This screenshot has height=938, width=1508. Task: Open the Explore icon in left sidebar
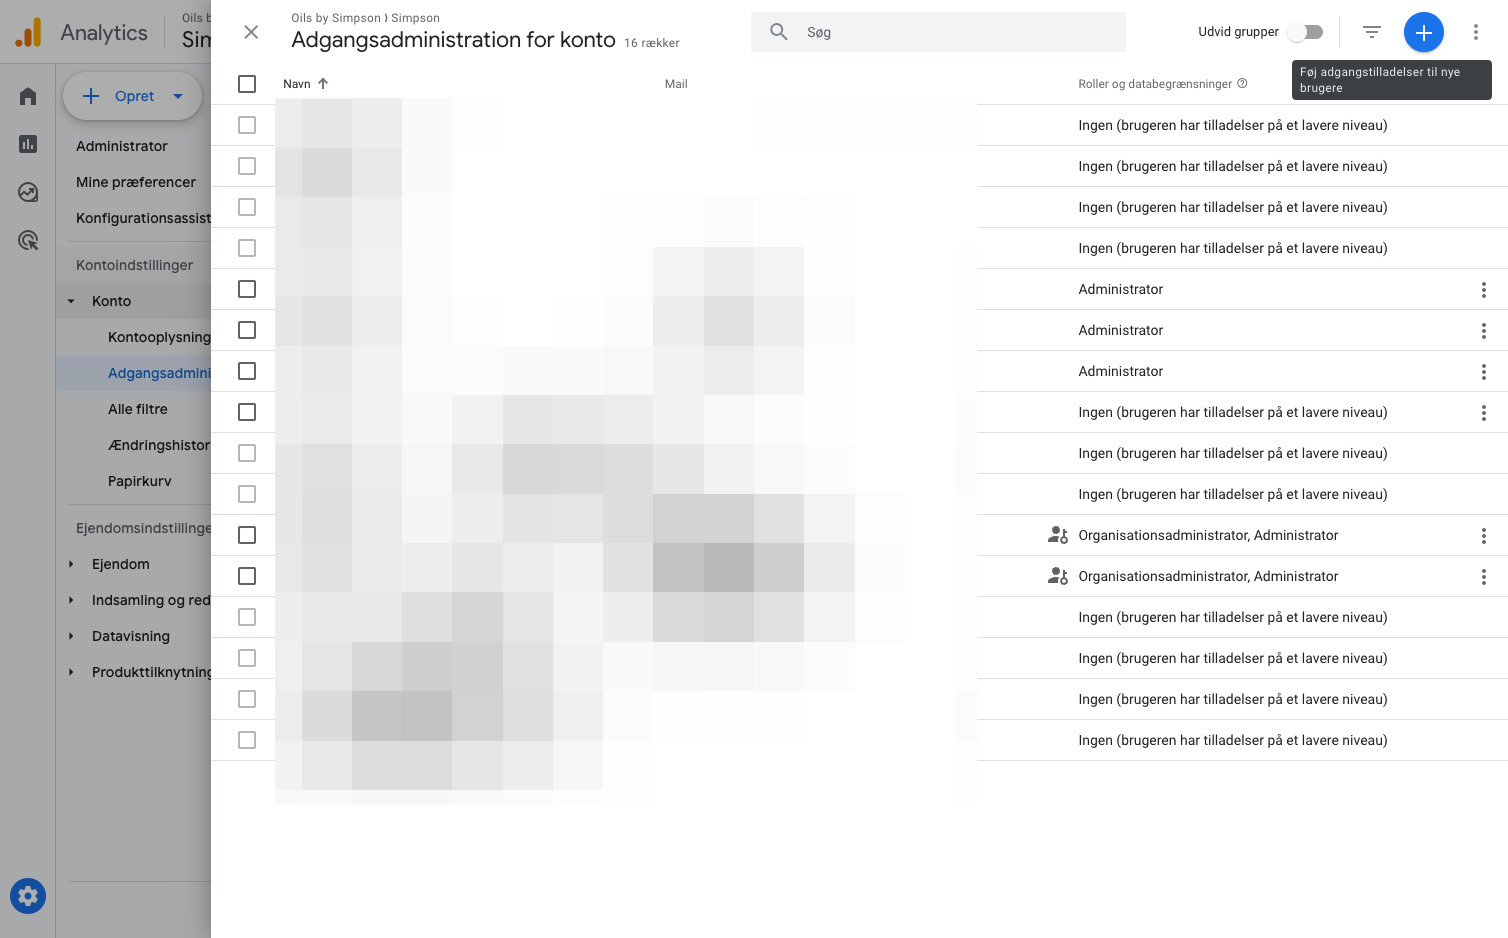click(28, 192)
